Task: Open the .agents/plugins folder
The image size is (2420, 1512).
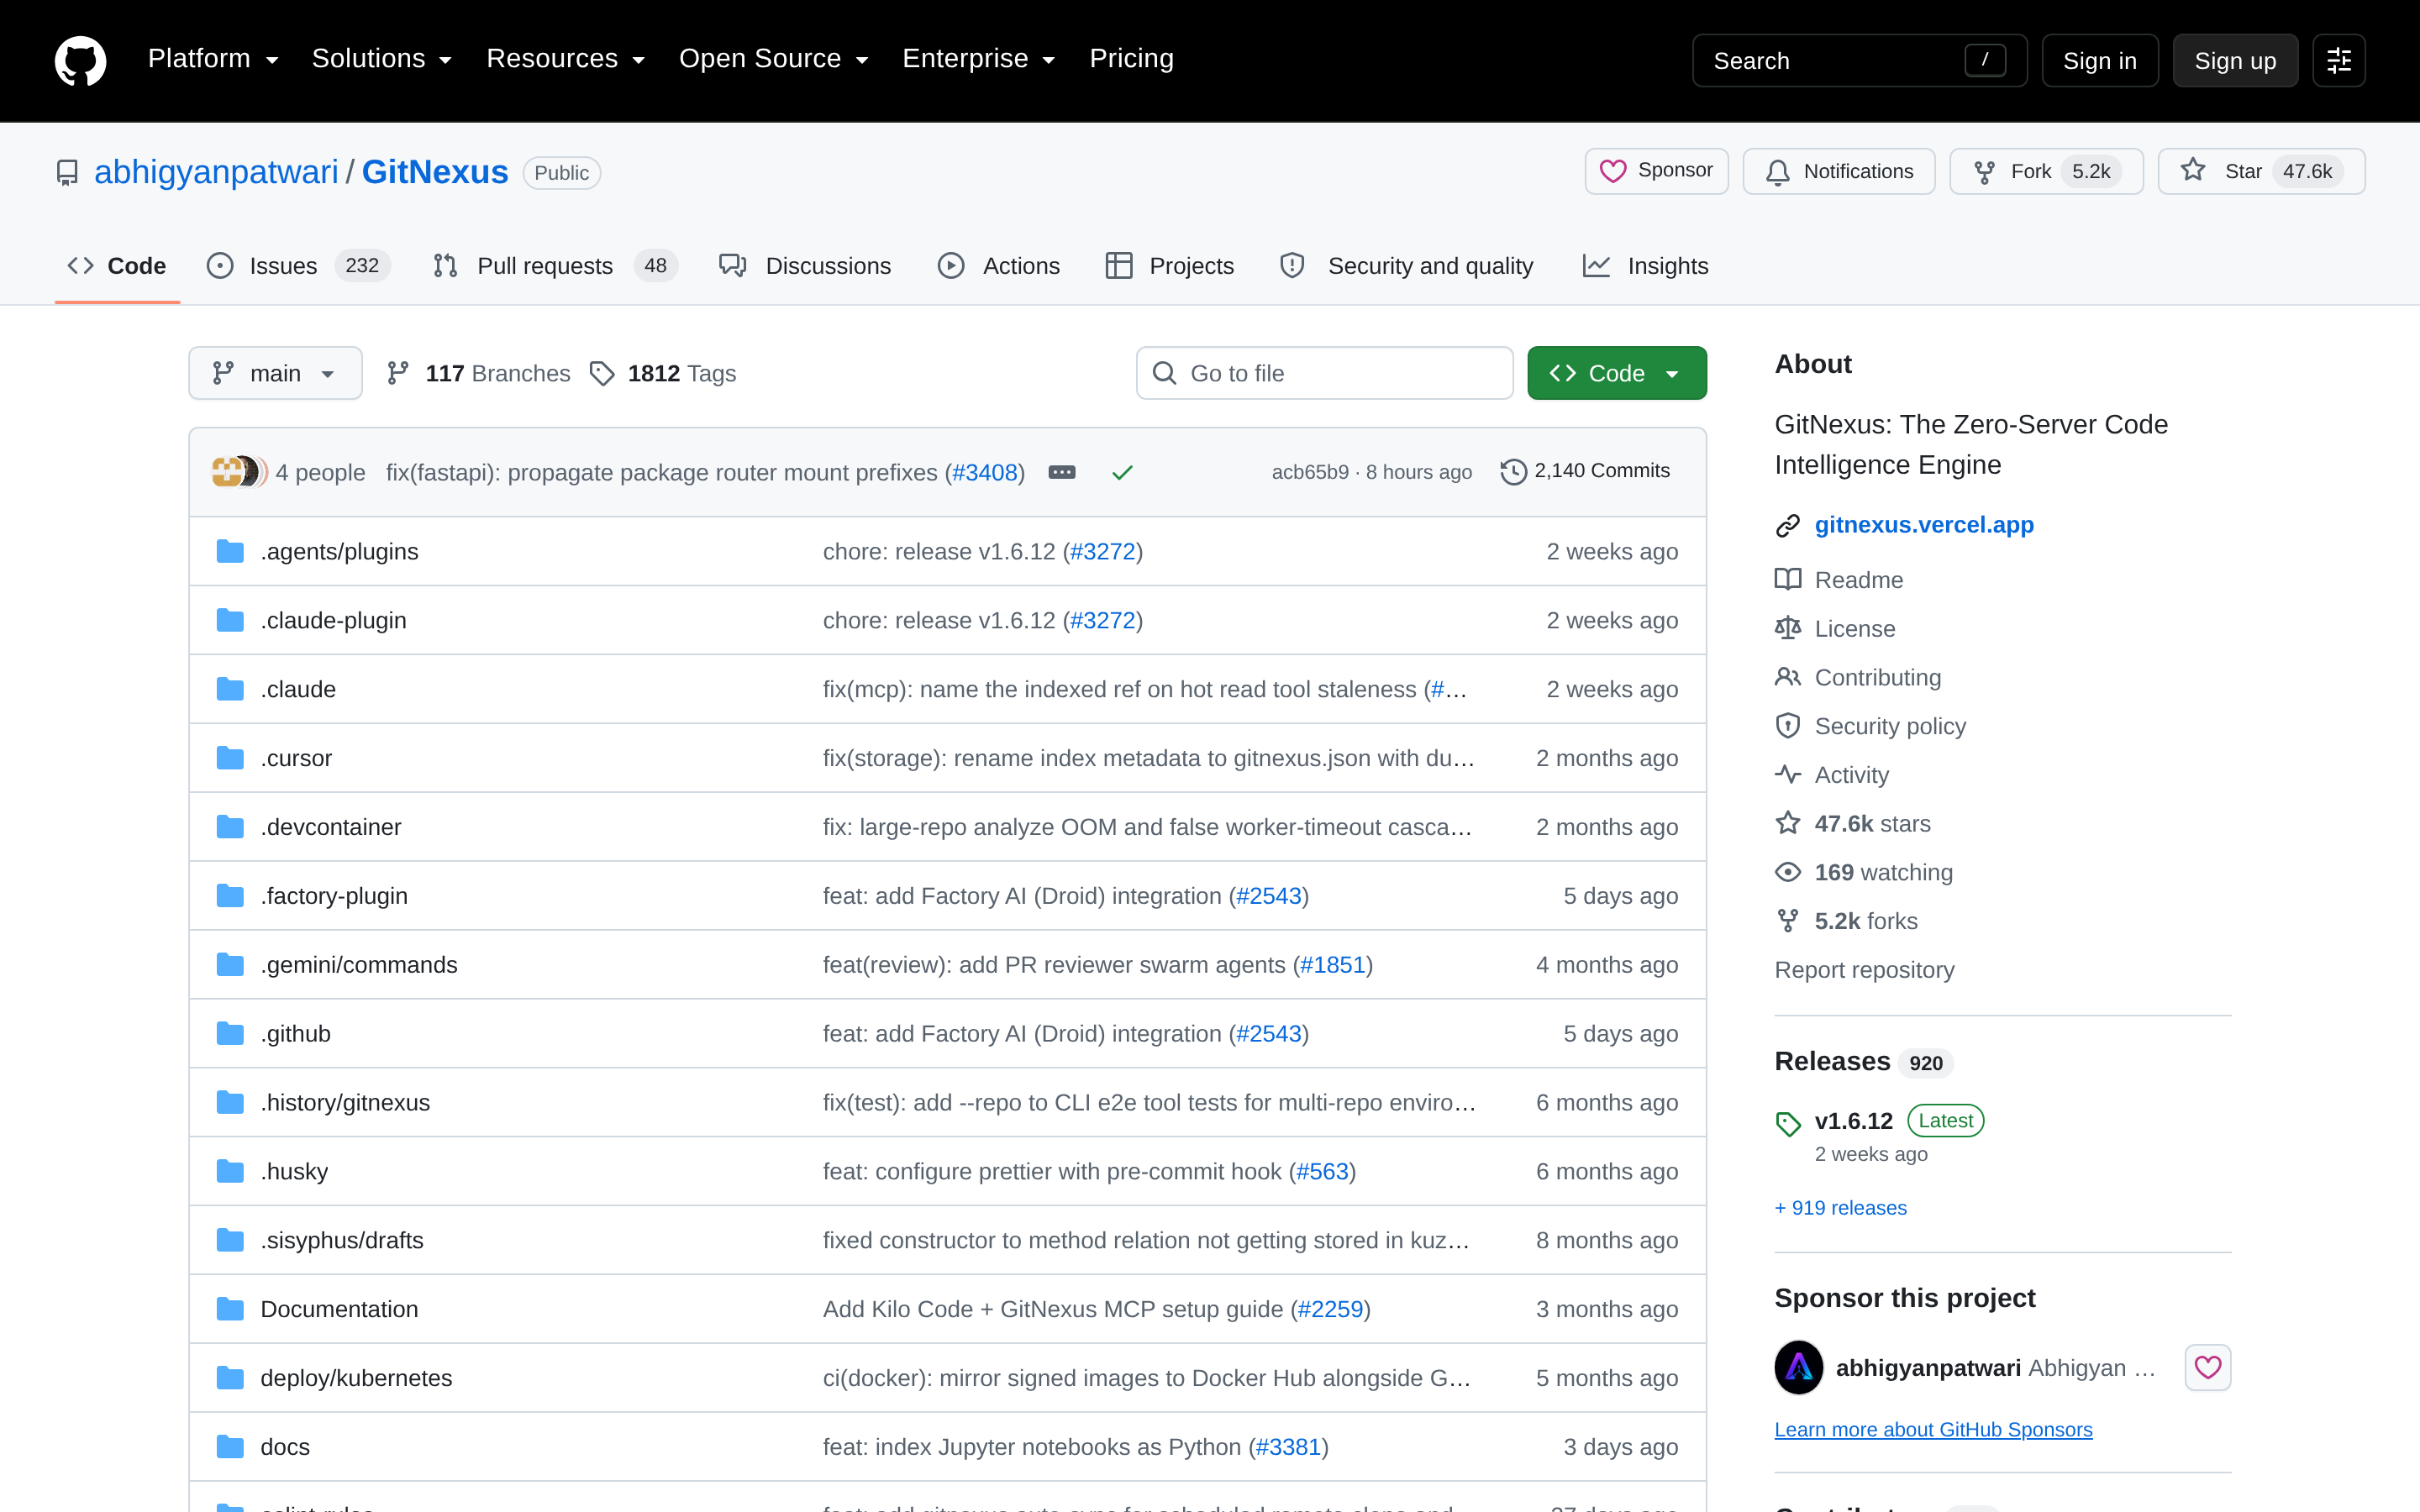Action: 339,551
